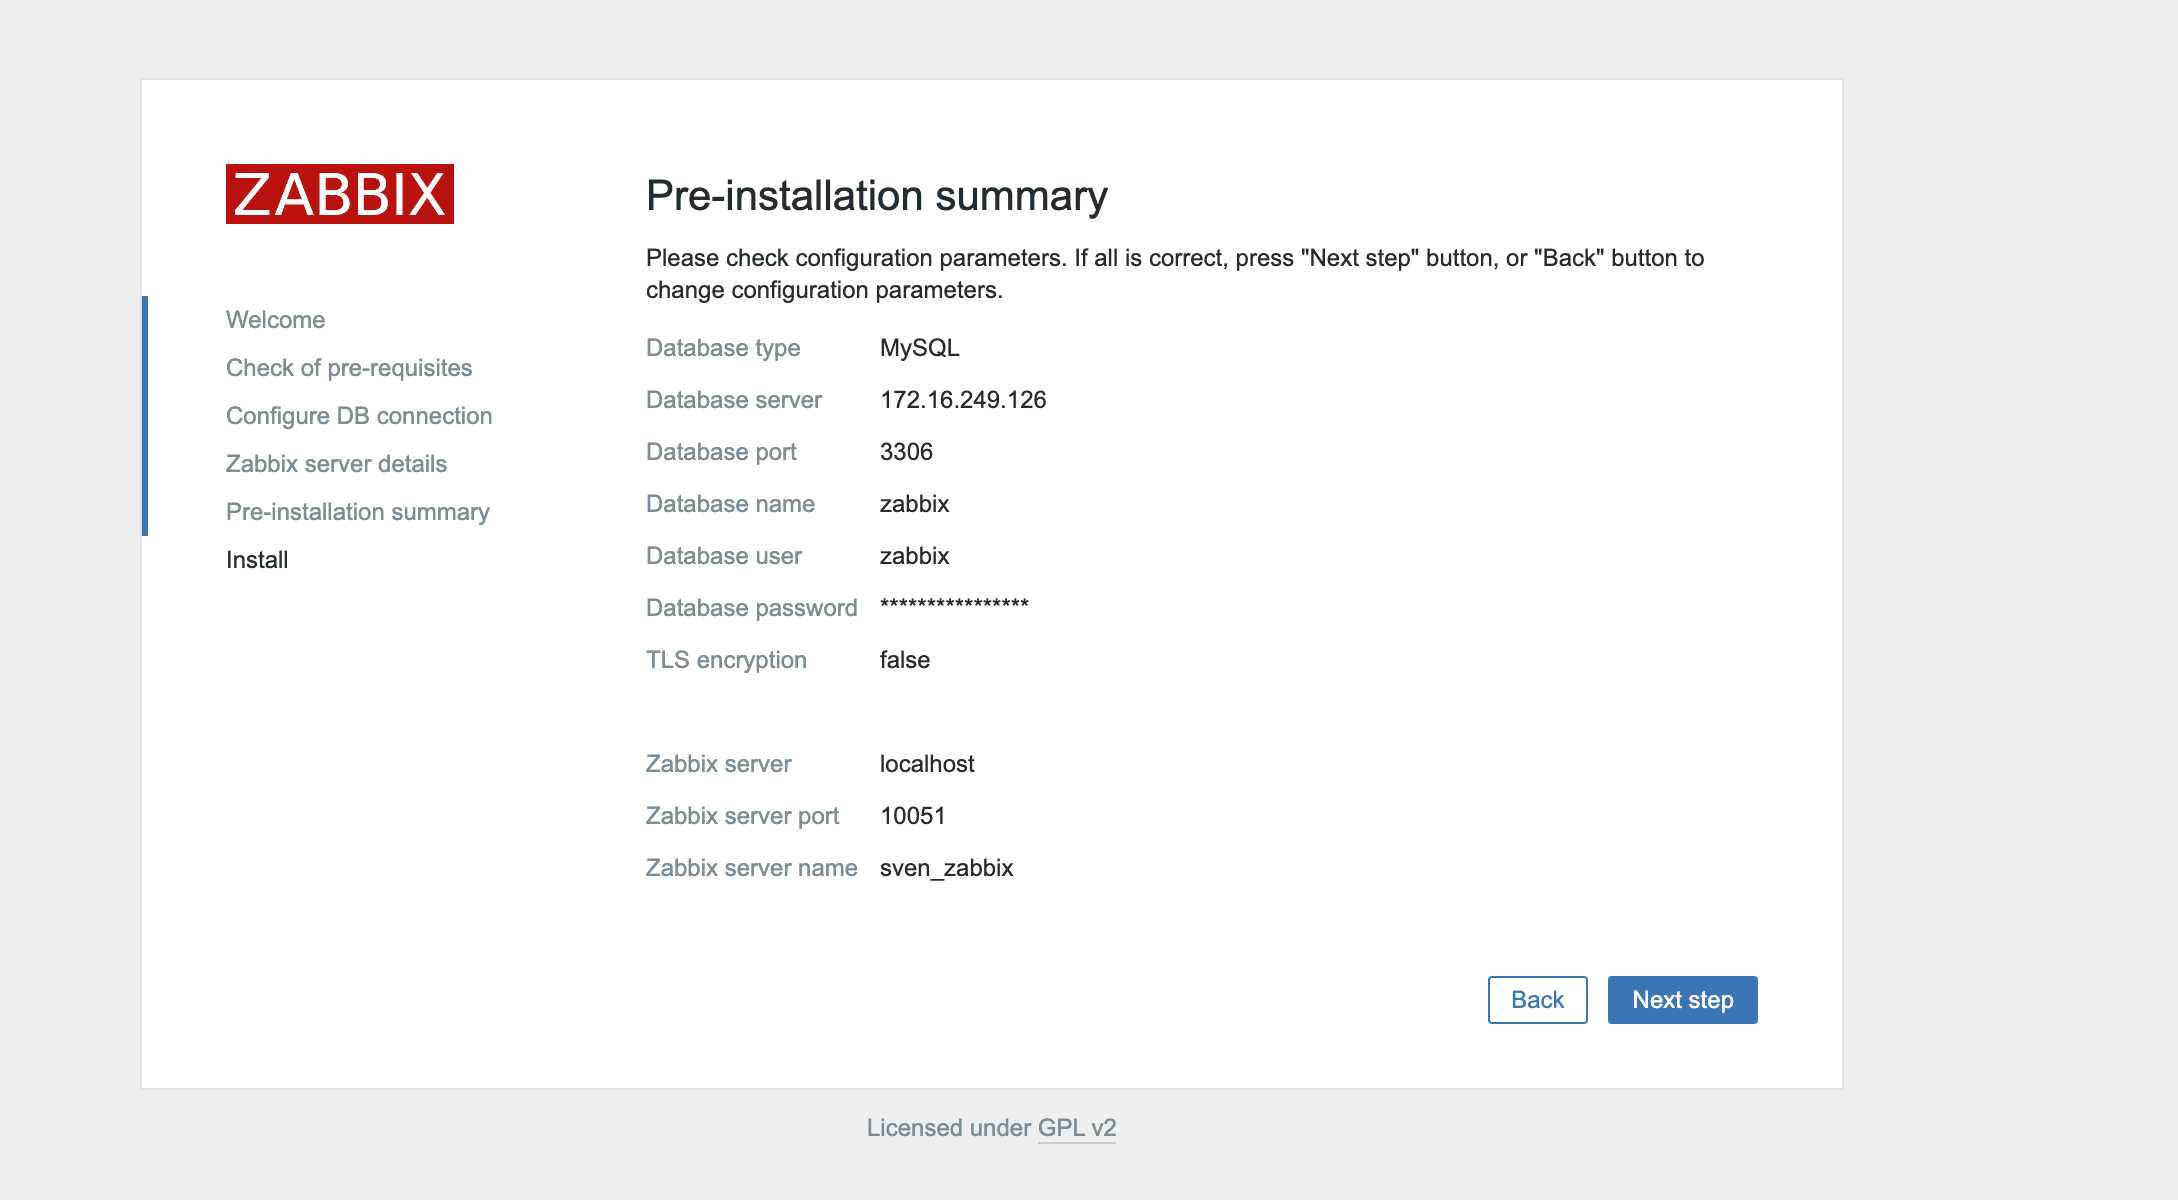Click the masked database password value
Viewport: 2178px width, 1200px height.
[953, 605]
